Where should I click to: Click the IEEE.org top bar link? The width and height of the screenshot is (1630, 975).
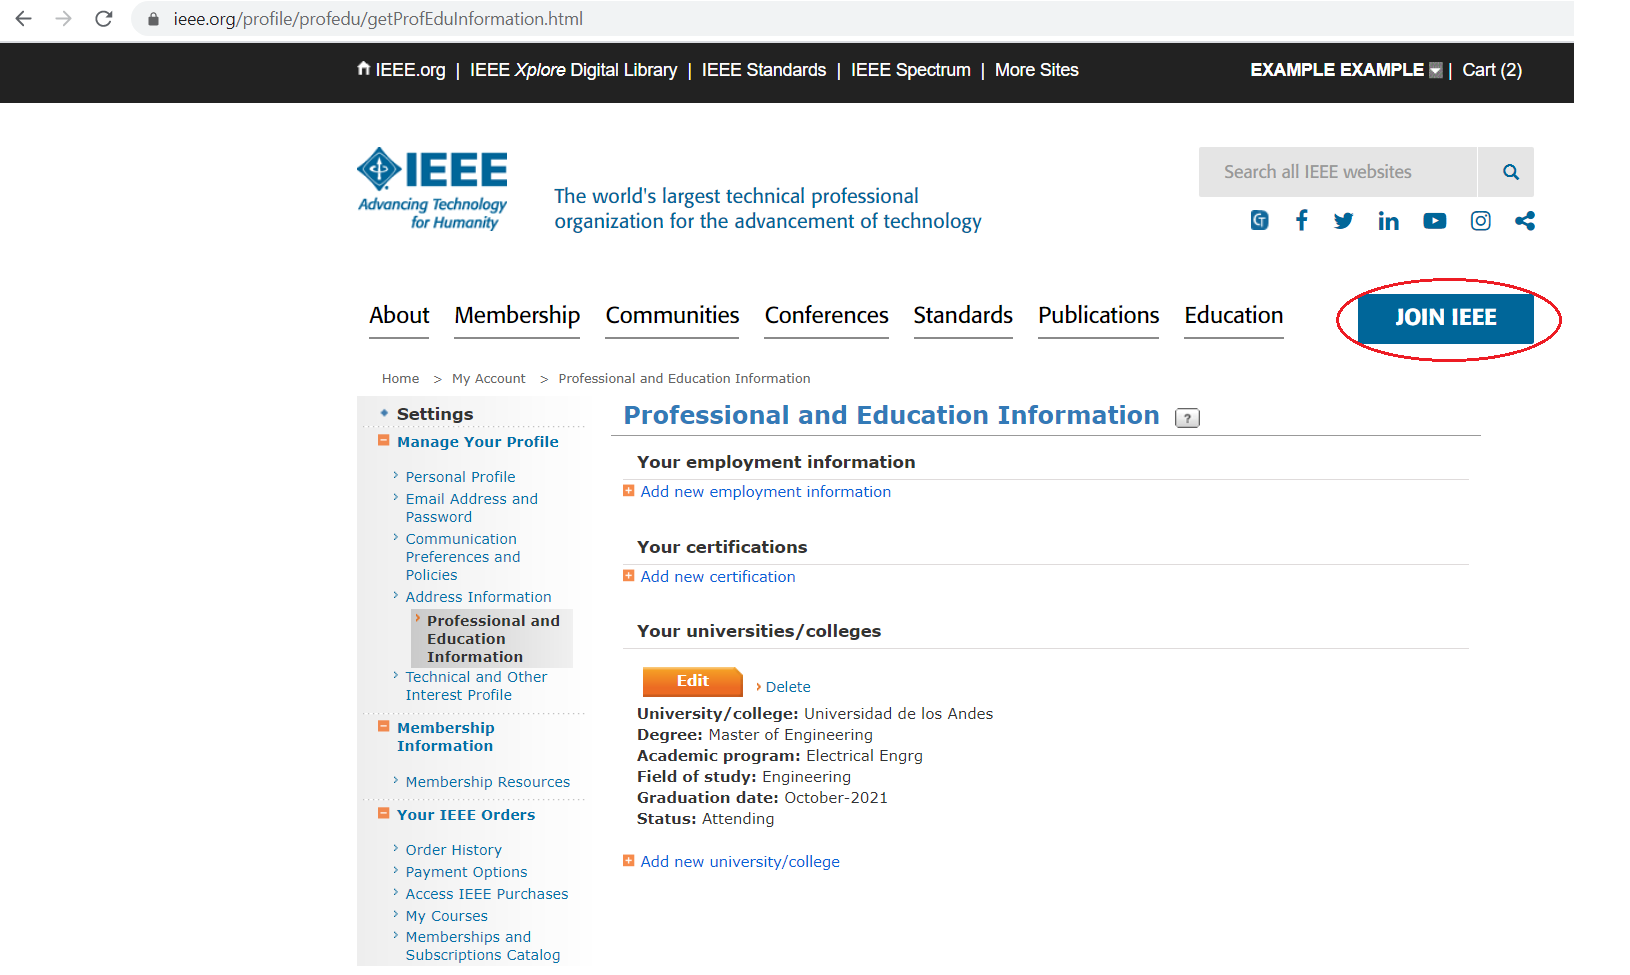(410, 70)
